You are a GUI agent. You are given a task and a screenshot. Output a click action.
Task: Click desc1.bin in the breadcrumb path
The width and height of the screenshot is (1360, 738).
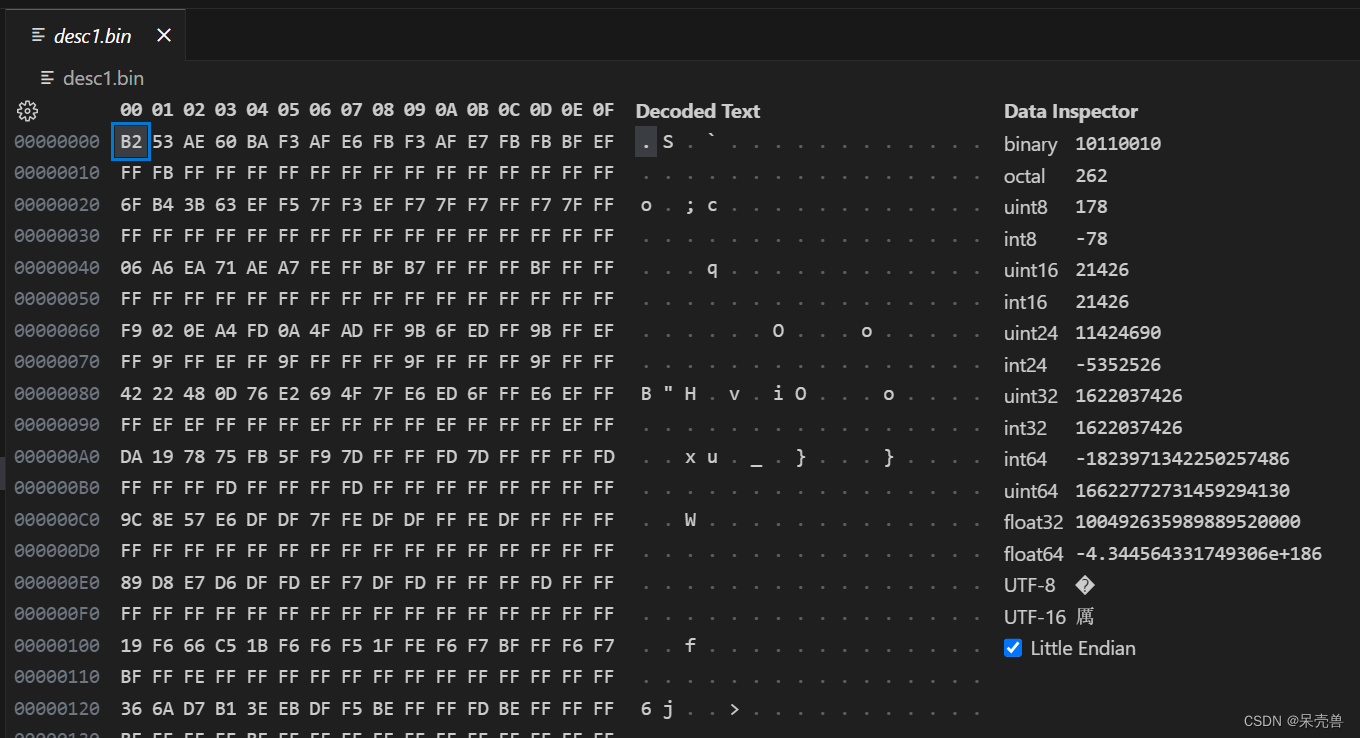pyautogui.click(x=103, y=77)
